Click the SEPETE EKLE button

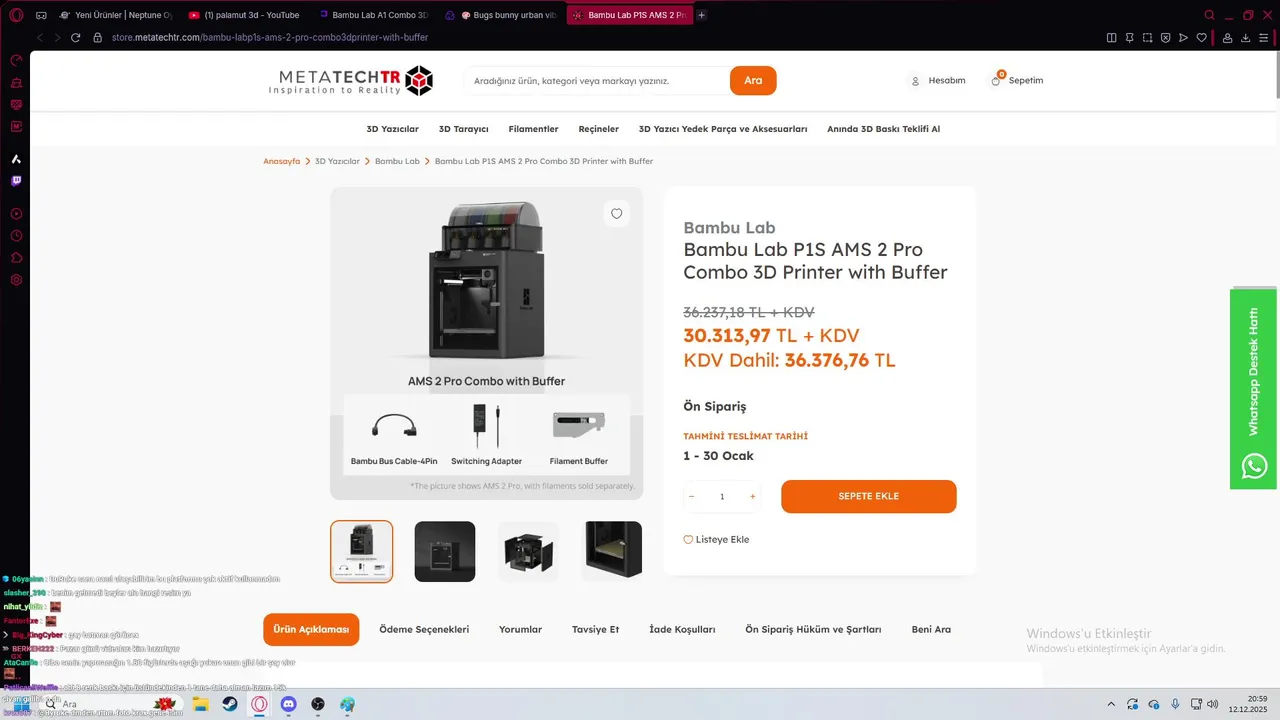[868, 496]
